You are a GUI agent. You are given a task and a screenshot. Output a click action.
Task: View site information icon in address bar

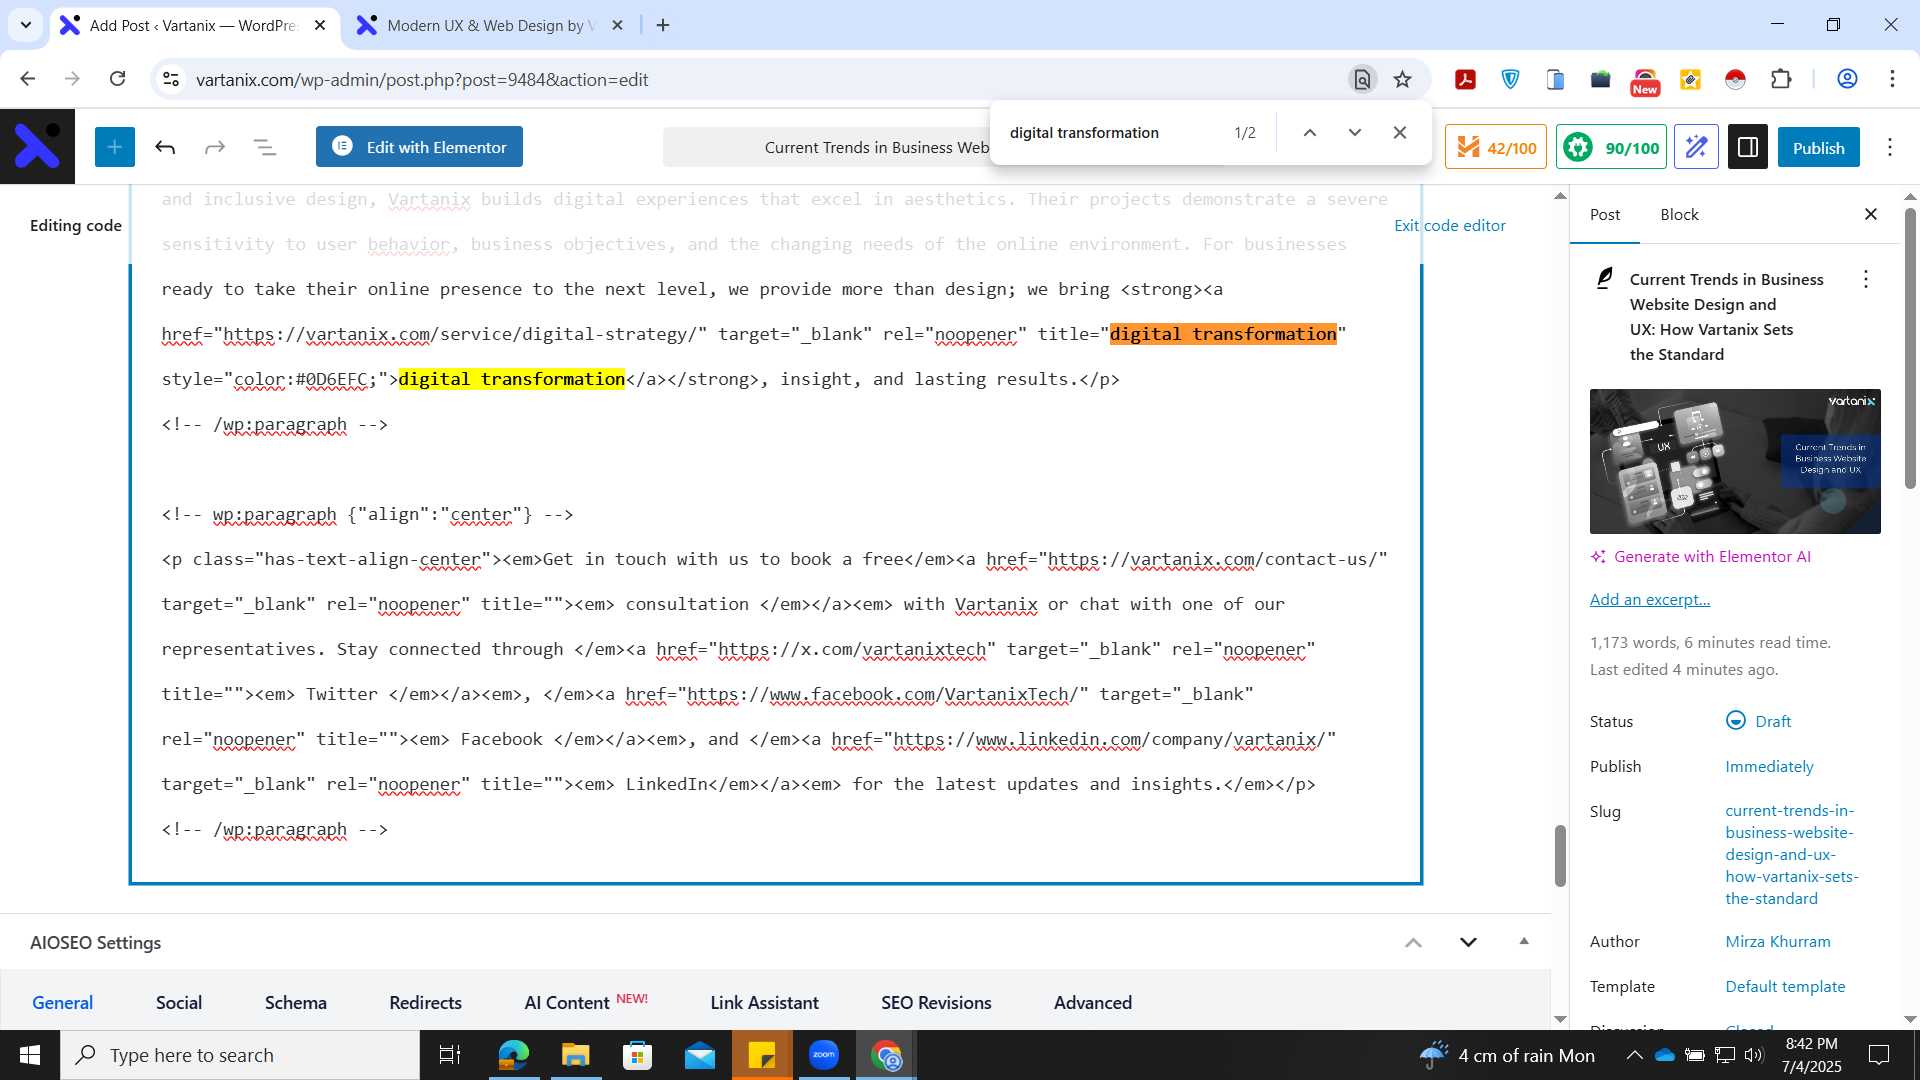[x=171, y=79]
